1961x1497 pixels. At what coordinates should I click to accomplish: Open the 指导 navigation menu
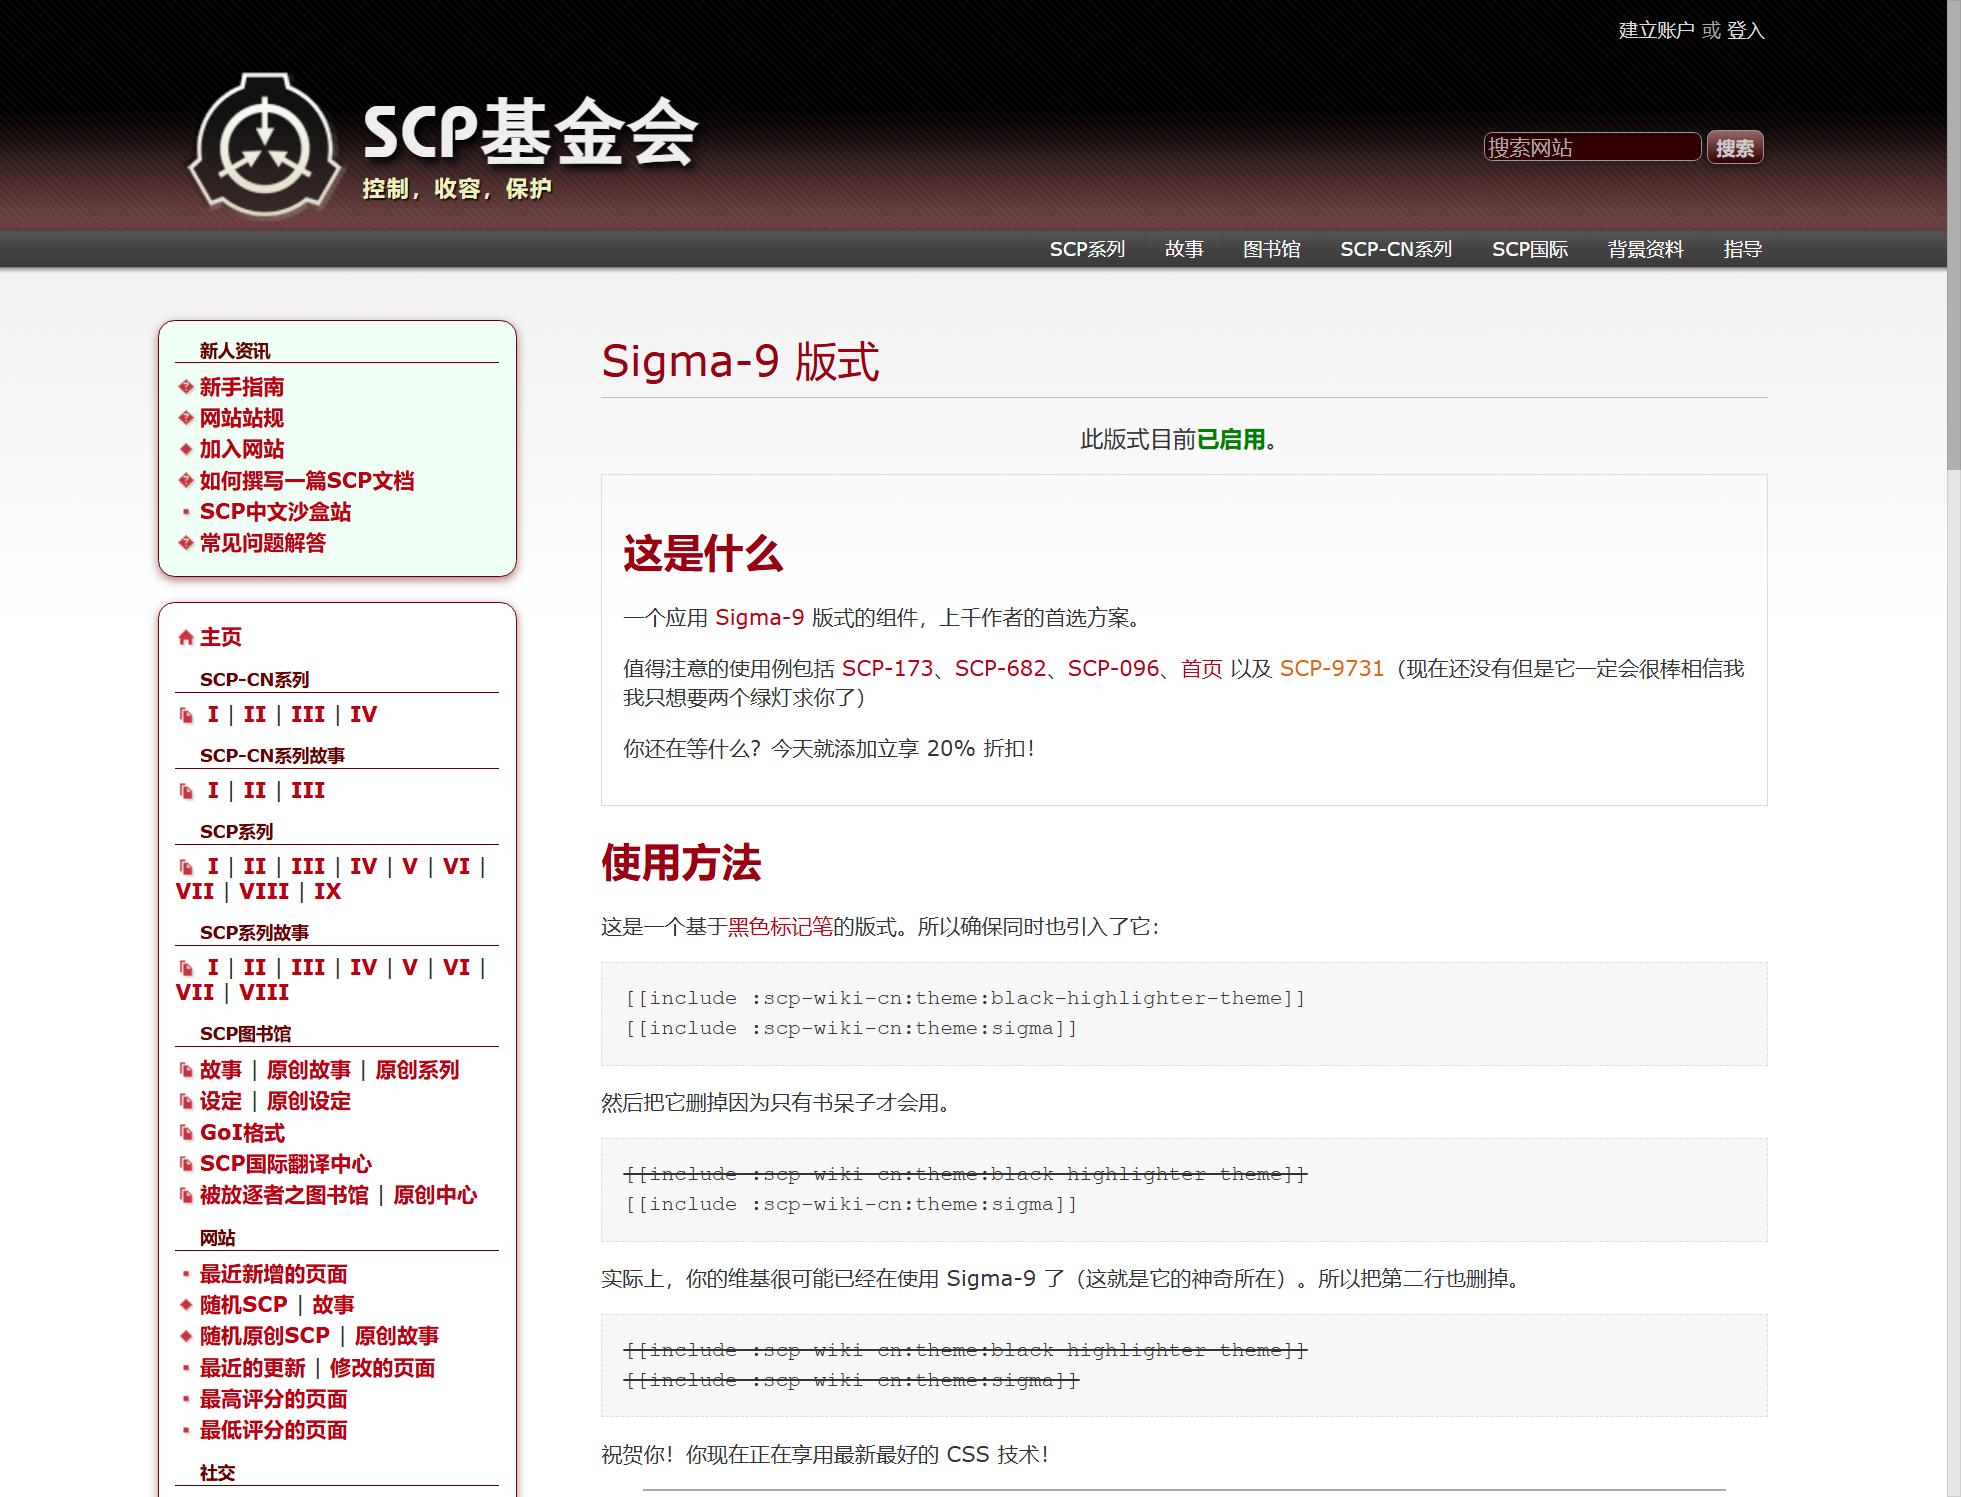click(x=1742, y=249)
